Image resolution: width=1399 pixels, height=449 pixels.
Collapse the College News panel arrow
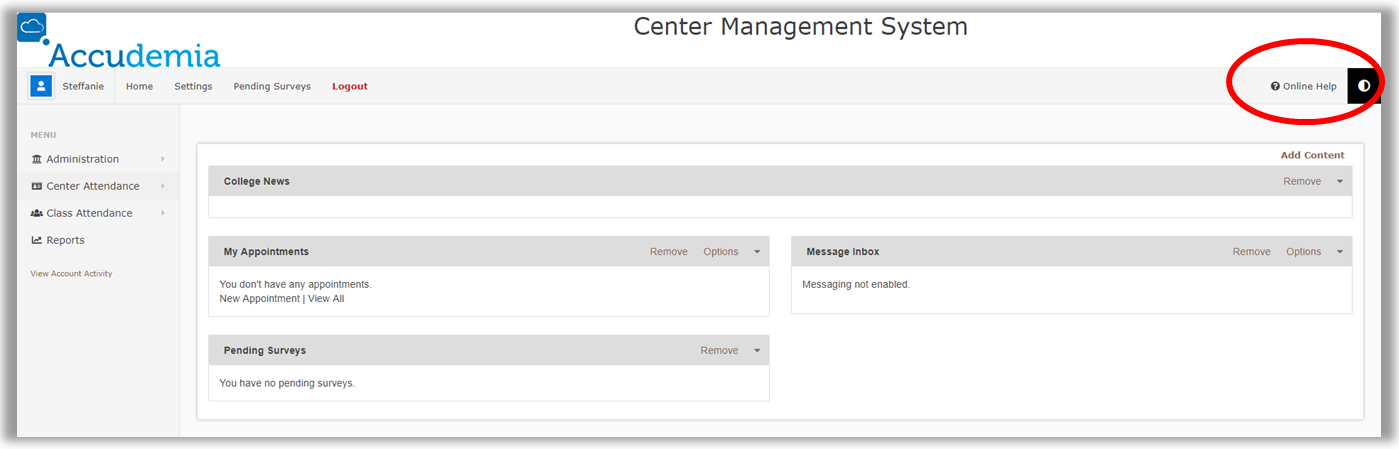1340,182
